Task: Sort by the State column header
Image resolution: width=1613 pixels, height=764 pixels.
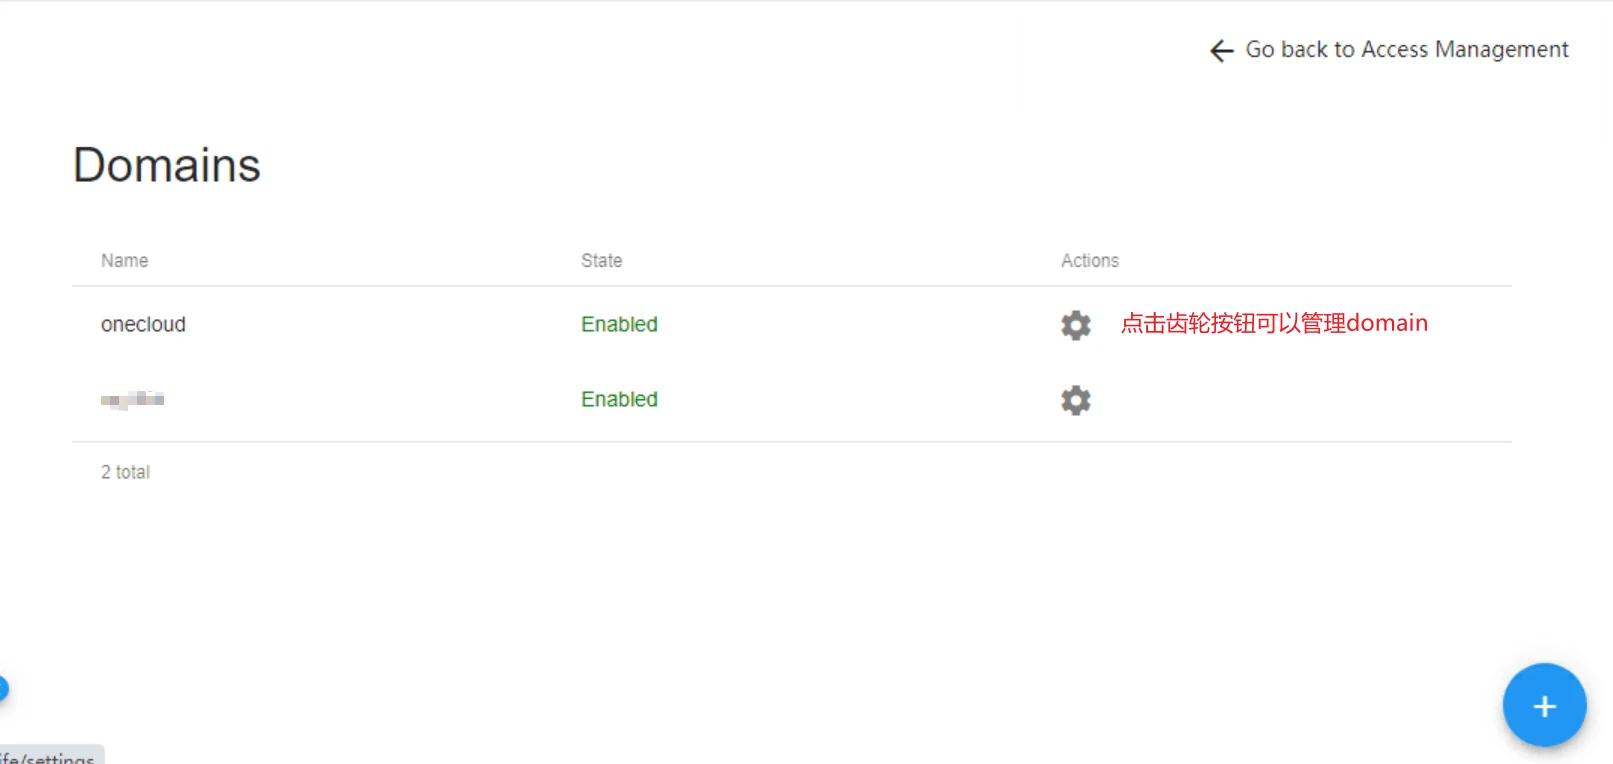Action: tap(601, 260)
